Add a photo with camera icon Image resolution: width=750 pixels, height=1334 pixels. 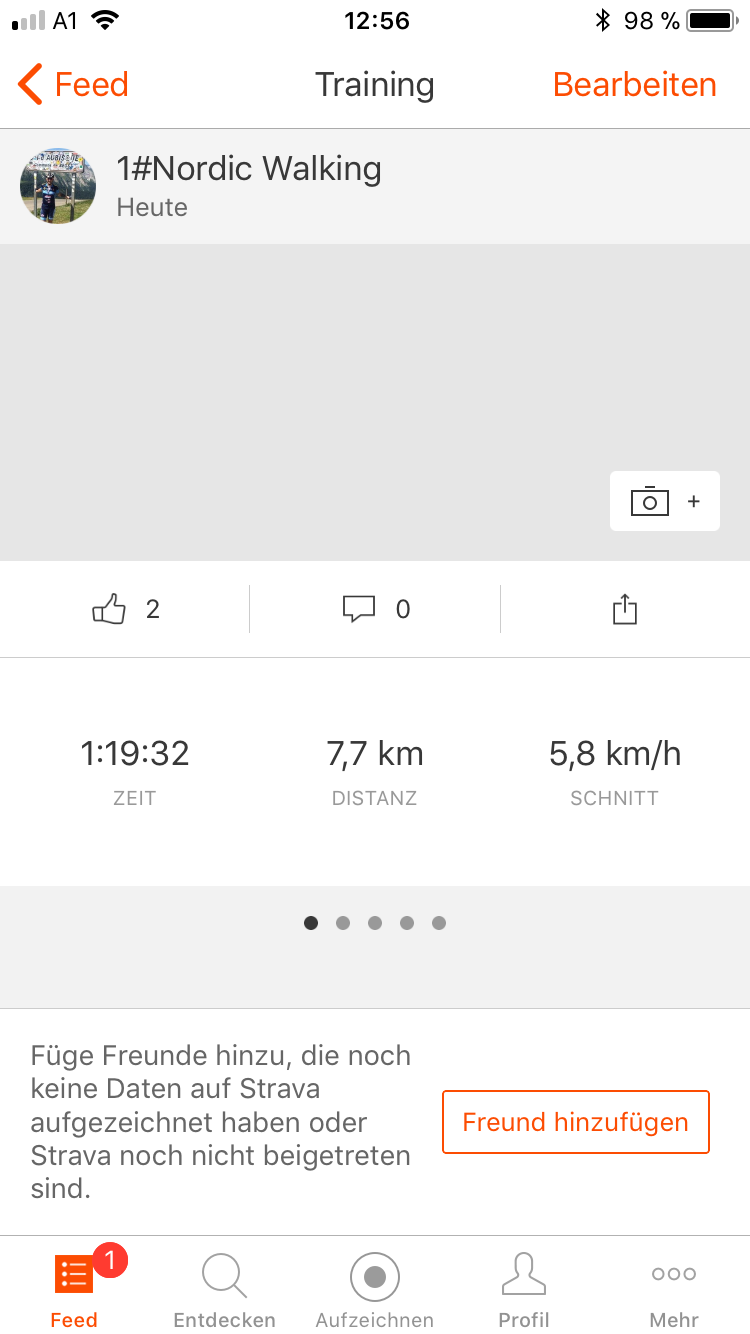pos(664,501)
